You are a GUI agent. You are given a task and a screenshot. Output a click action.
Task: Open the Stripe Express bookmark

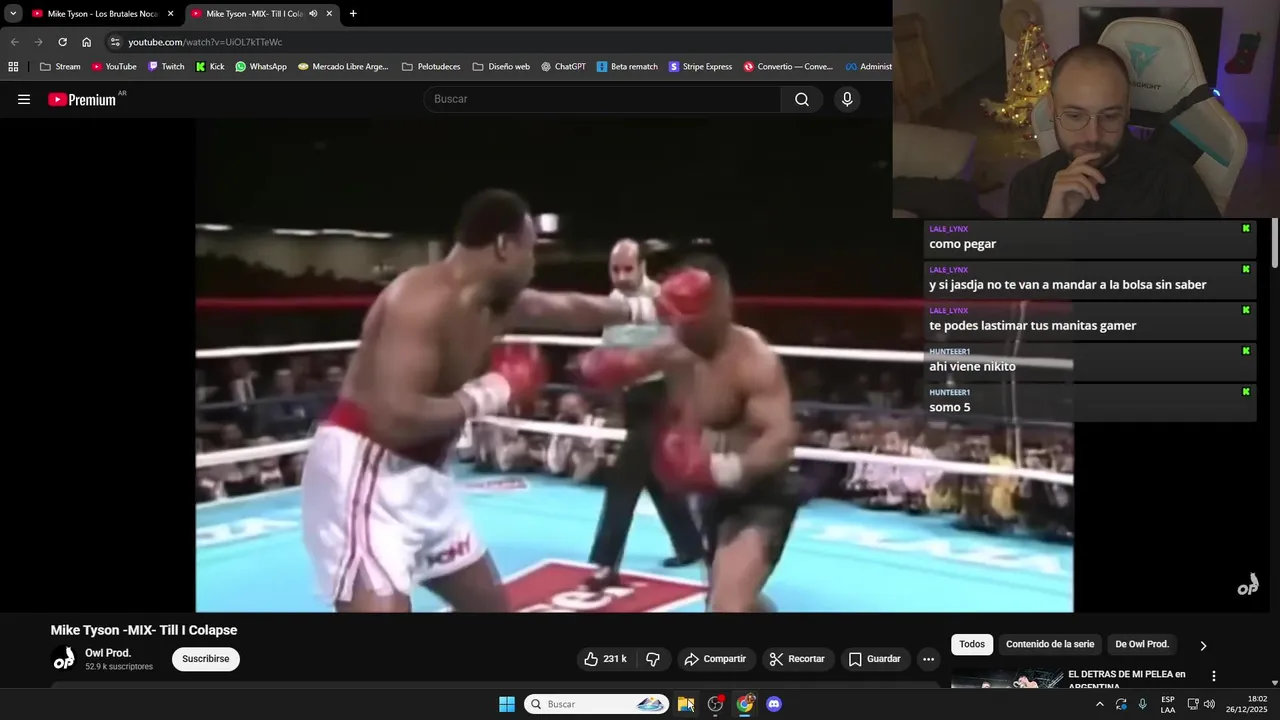[x=701, y=67]
